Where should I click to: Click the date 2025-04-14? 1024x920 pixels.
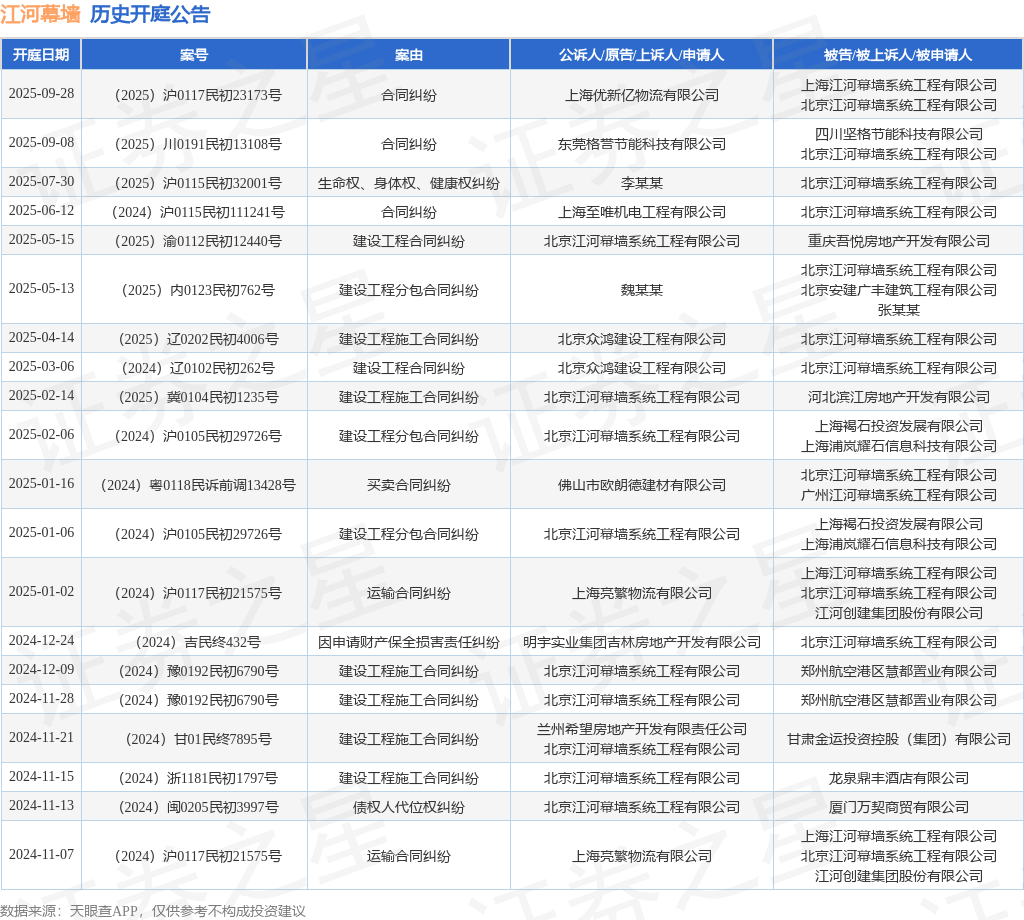click(41, 338)
